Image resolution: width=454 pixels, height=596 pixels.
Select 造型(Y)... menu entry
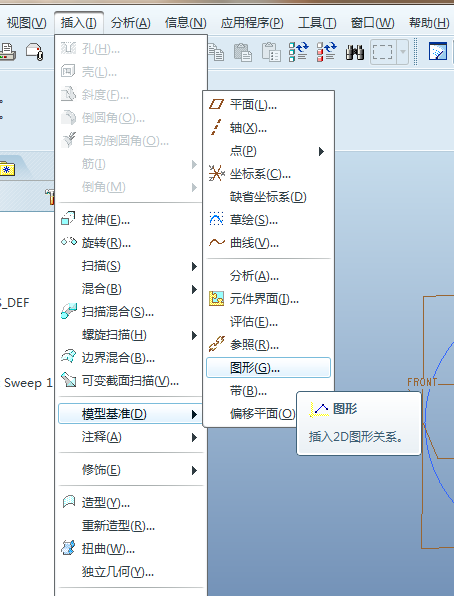coord(131,503)
